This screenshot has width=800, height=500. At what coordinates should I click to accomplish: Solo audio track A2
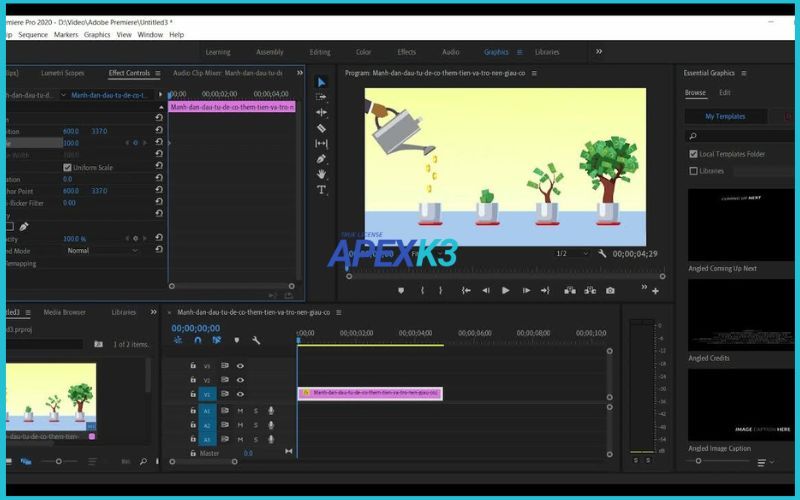[x=256, y=425]
